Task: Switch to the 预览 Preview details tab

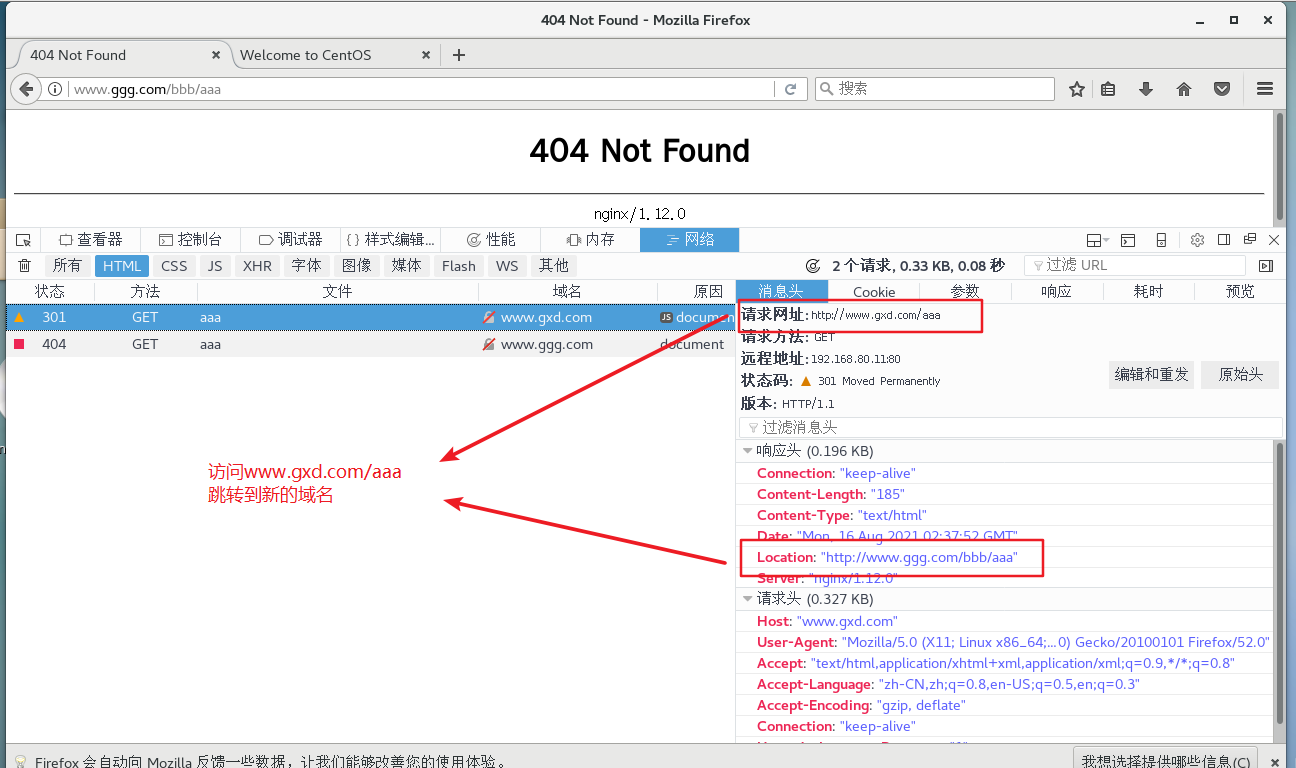Action: [x=1240, y=292]
